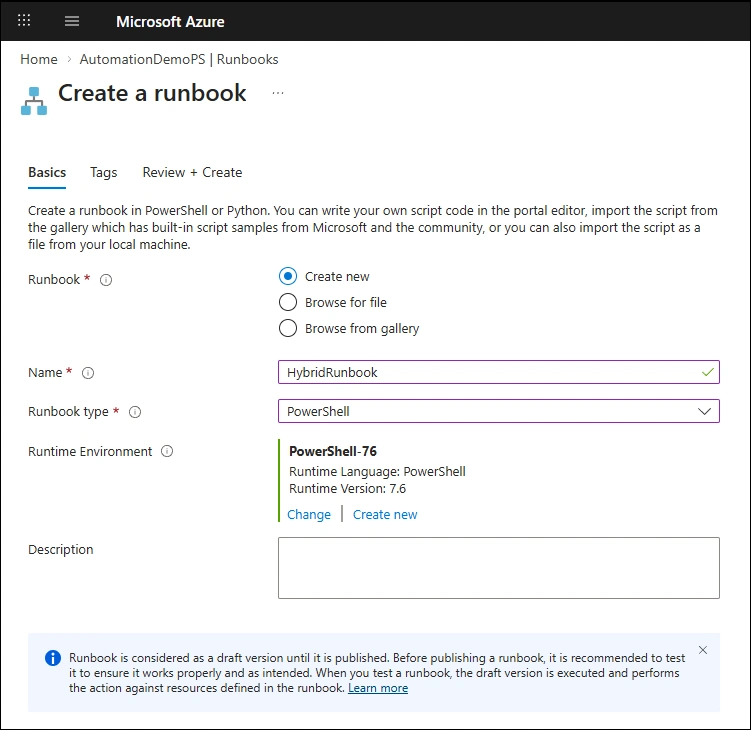
Task: Select the Create new radio button
Action: click(288, 277)
